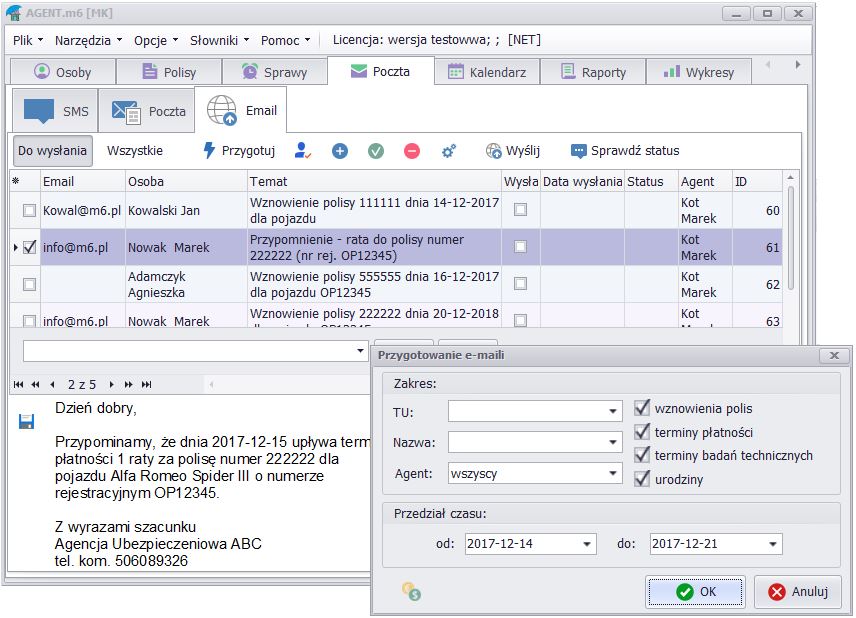This screenshot has height=618, width=856.
Task: Open the Opcje menu
Action: tap(156, 40)
